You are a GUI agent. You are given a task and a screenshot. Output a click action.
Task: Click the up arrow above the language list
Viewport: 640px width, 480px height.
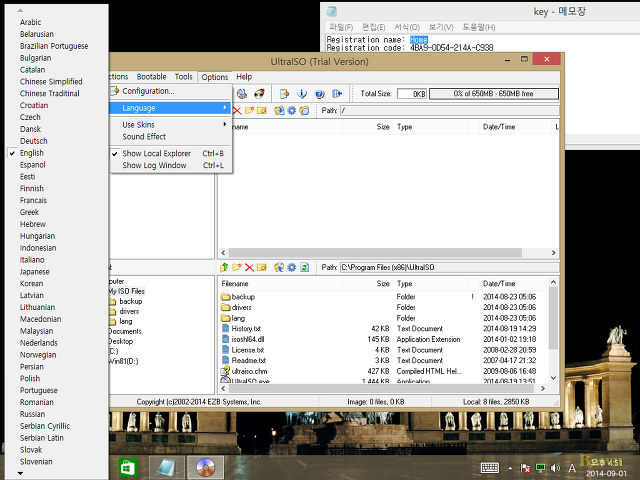(20, 11)
